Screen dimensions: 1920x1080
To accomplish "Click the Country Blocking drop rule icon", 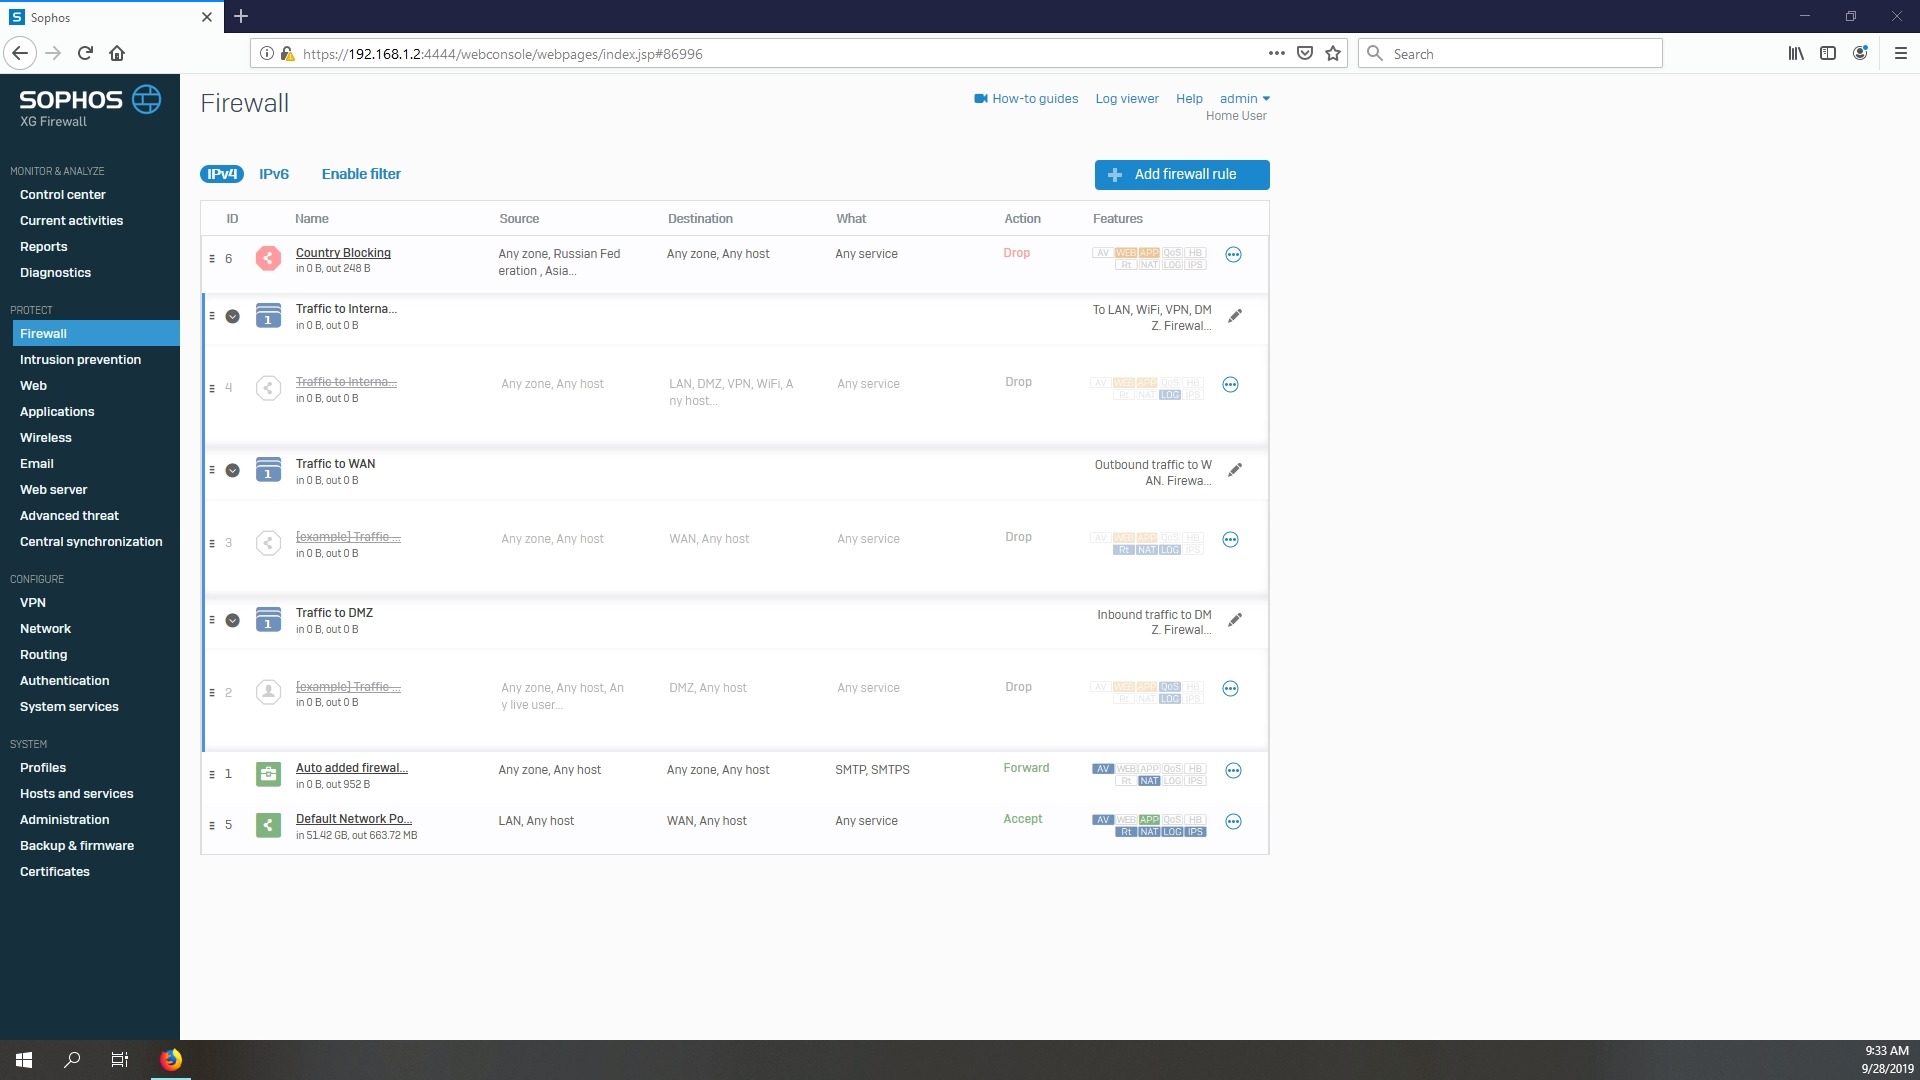I will coord(268,258).
